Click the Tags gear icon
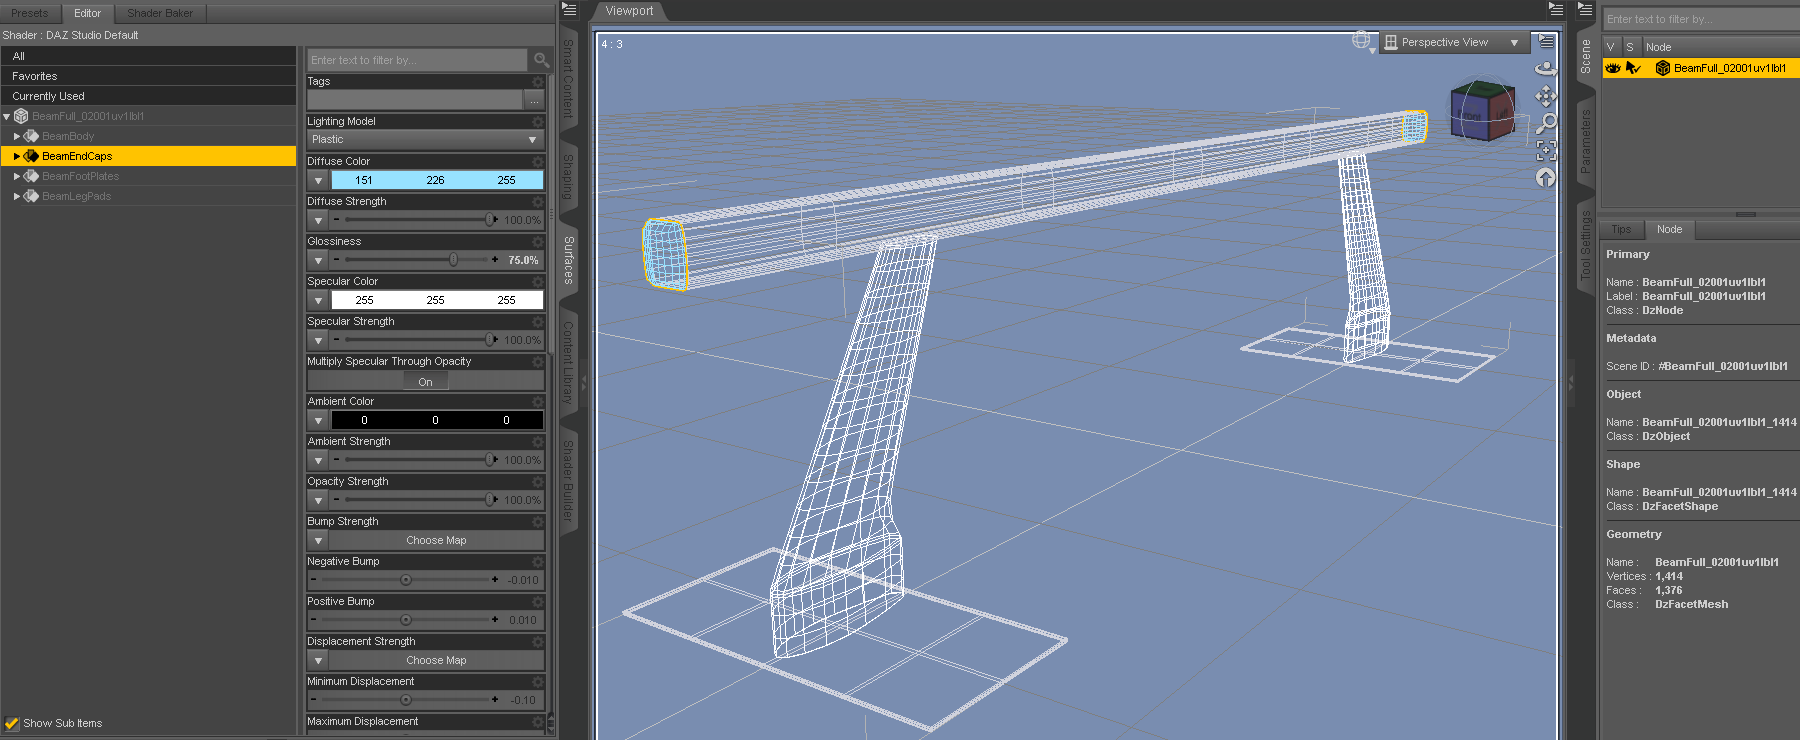The image size is (1800, 740). tap(538, 82)
